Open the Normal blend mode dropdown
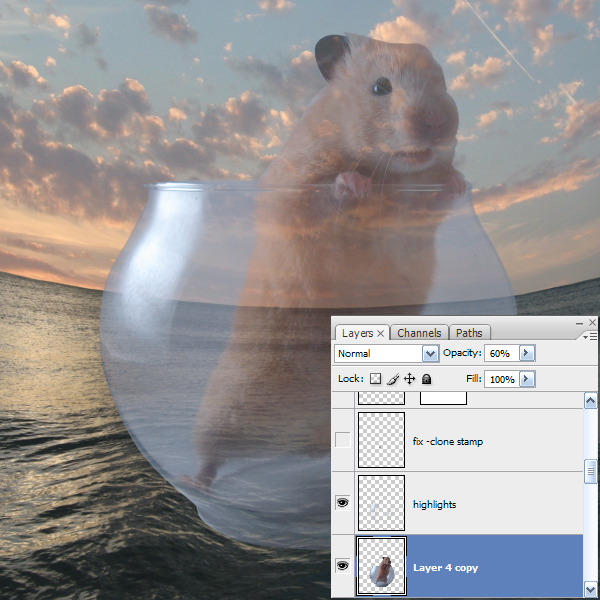The height and width of the screenshot is (600, 600). [x=430, y=354]
